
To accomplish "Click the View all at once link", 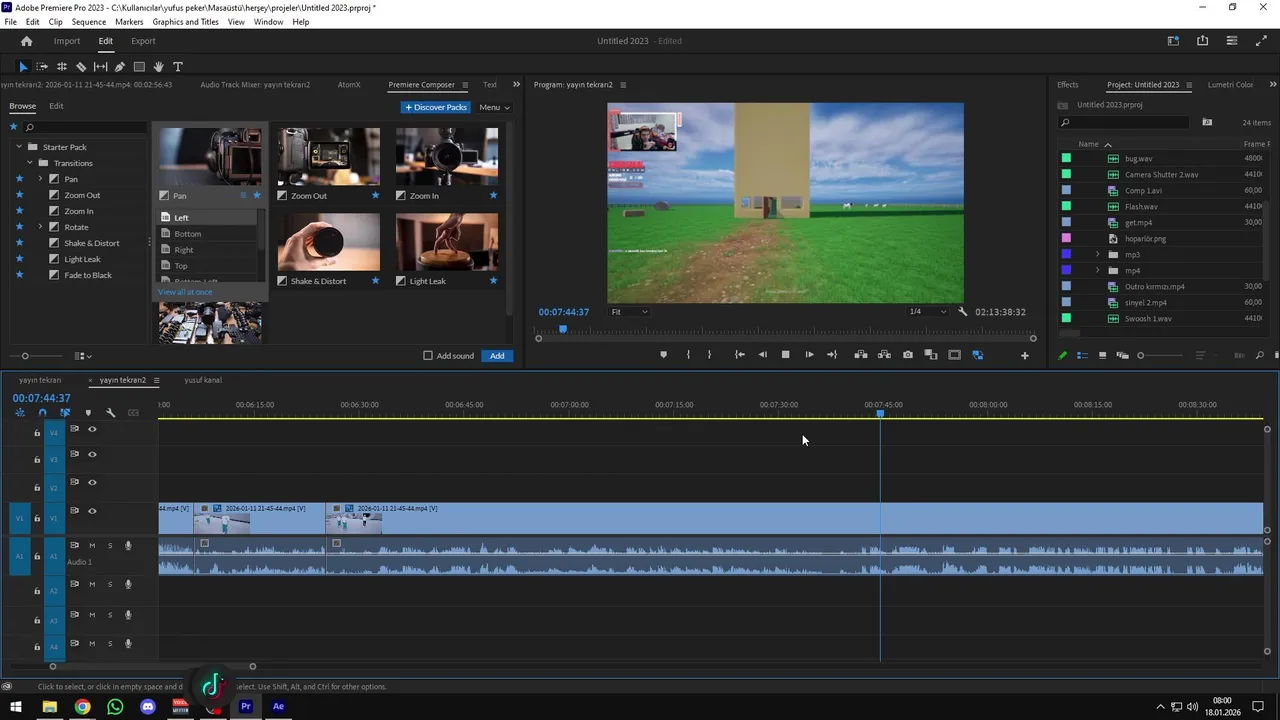I will (x=185, y=292).
